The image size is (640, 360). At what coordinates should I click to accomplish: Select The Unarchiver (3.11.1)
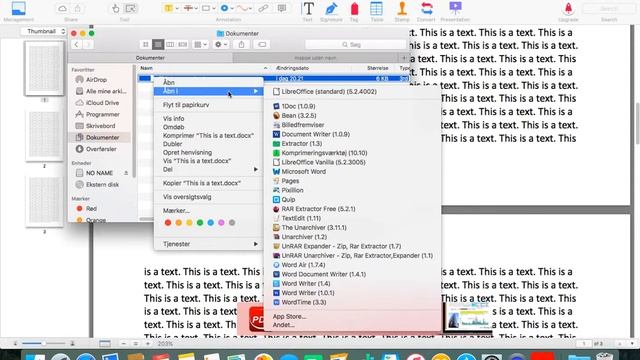point(313,227)
